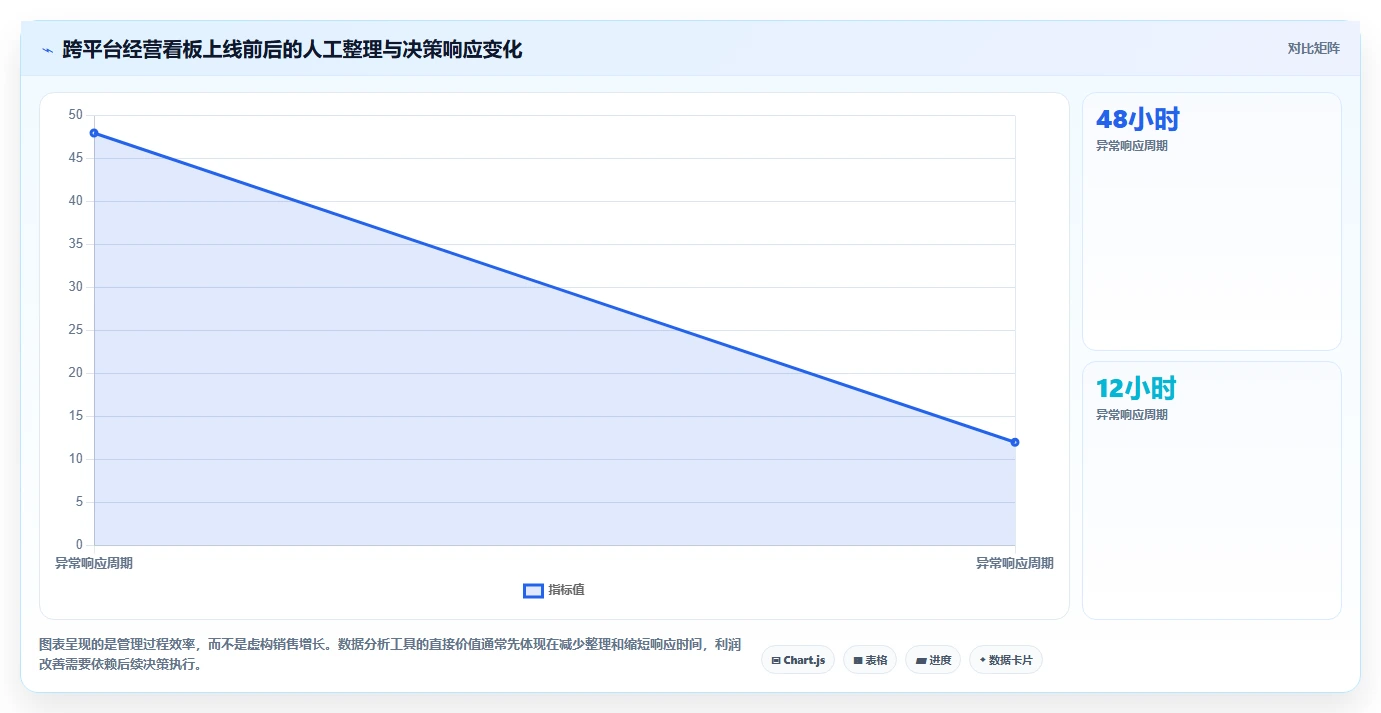
Task: Click the y-axis tick label 40
Action: click(76, 201)
